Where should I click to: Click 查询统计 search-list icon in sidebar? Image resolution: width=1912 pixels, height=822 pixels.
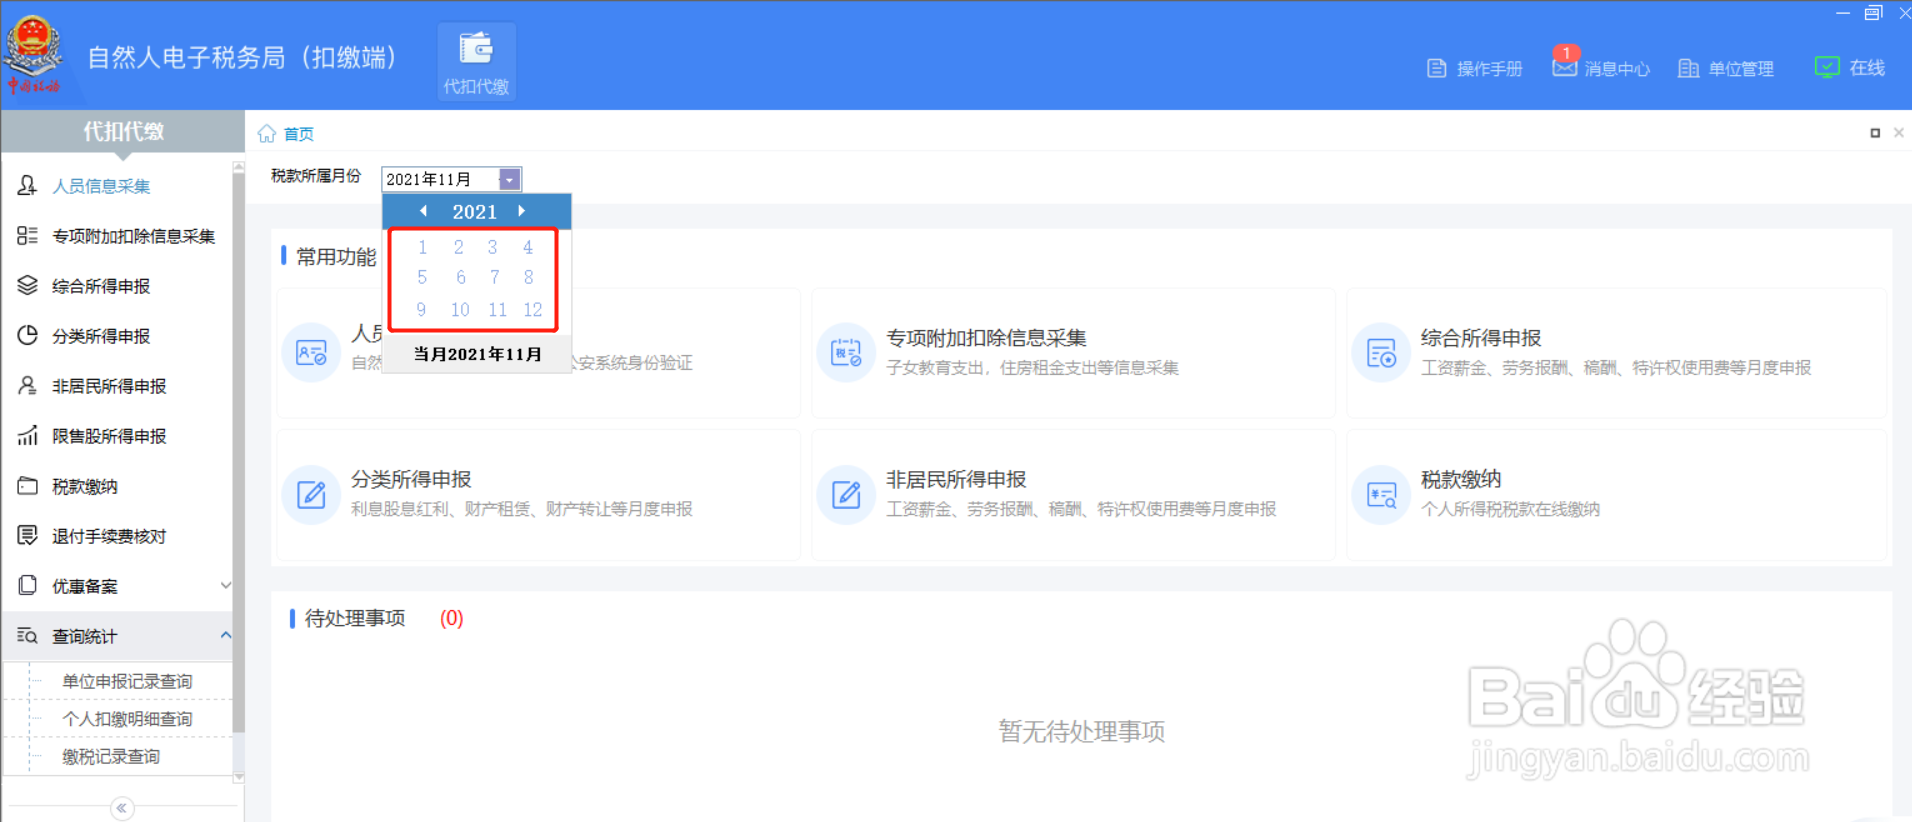(x=28, y=635)
